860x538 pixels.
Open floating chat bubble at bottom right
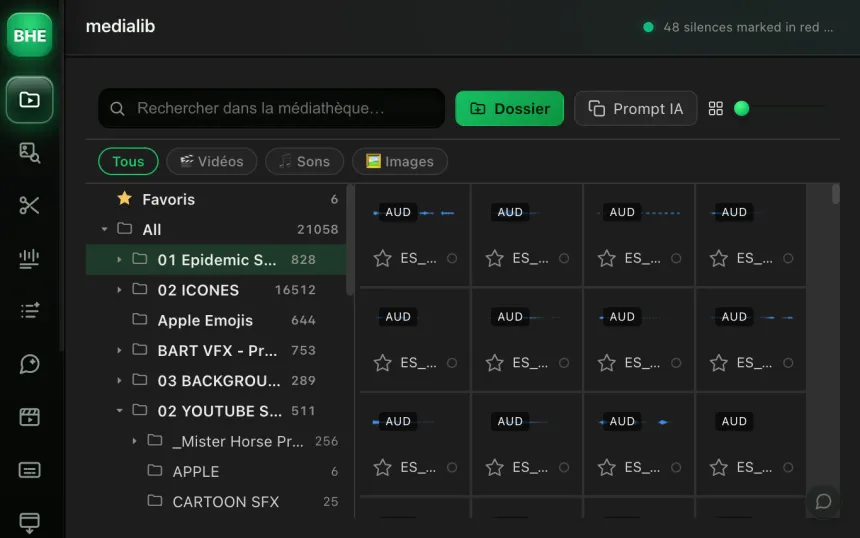coord(823,501)
